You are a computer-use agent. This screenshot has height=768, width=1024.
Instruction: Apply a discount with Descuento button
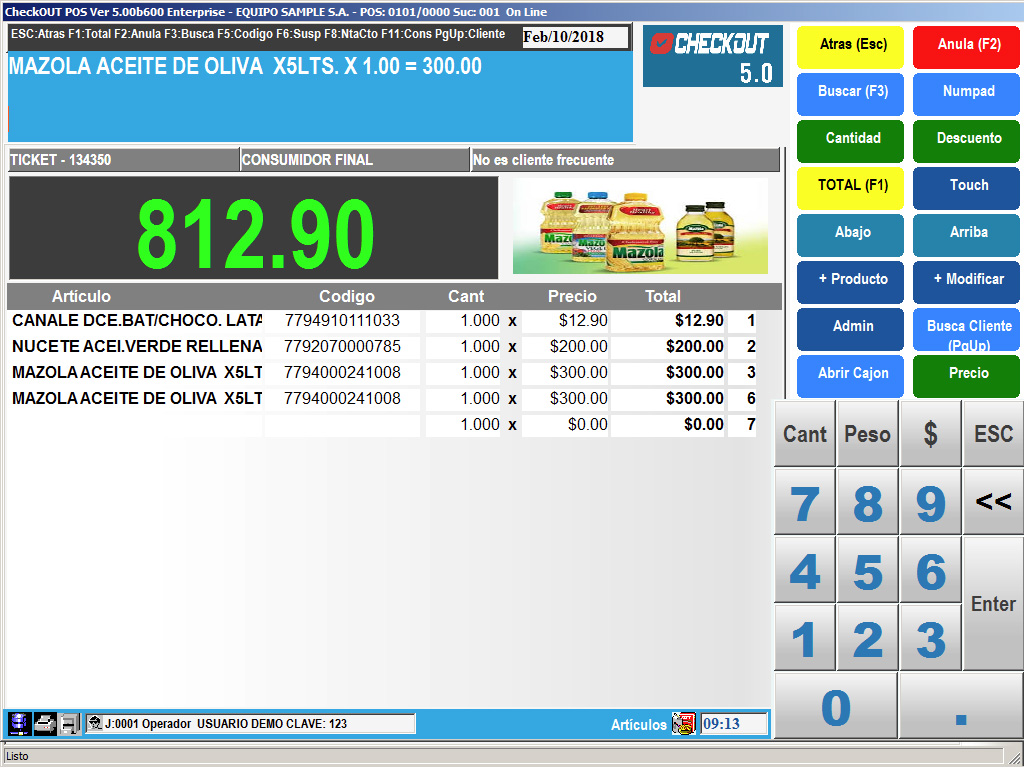[x=967, y=141]
